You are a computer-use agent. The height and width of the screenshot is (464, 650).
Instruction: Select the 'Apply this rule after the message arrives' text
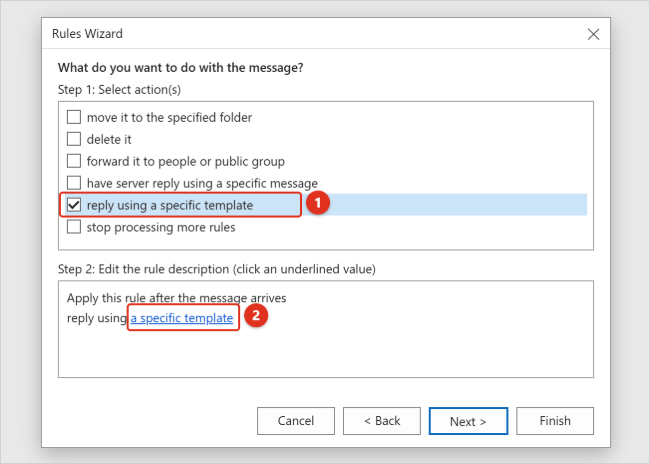click(x=177, y=298)
